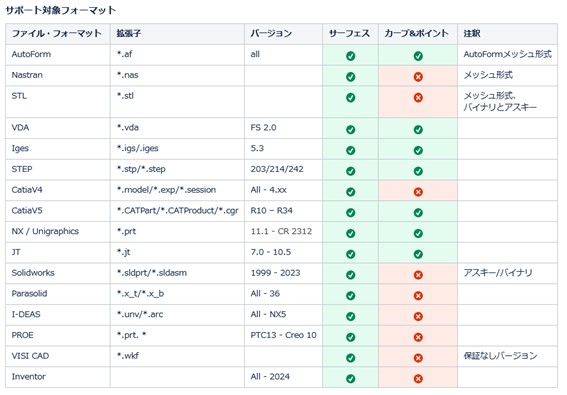Image resolution: width=567 pixels, height=395 pixels.
Task: Click the VDA curve & point checkmark icon
Action: click(418, 129)
